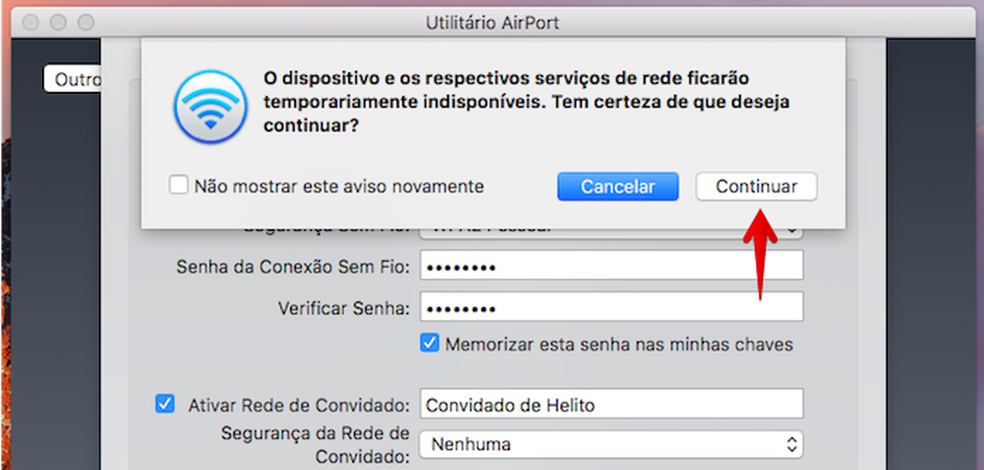This screenshot has height=470, width=984.
Task: Uncheck "Memorizar esta senha nas minhas chaves"
Action: [x=430, y=344]
